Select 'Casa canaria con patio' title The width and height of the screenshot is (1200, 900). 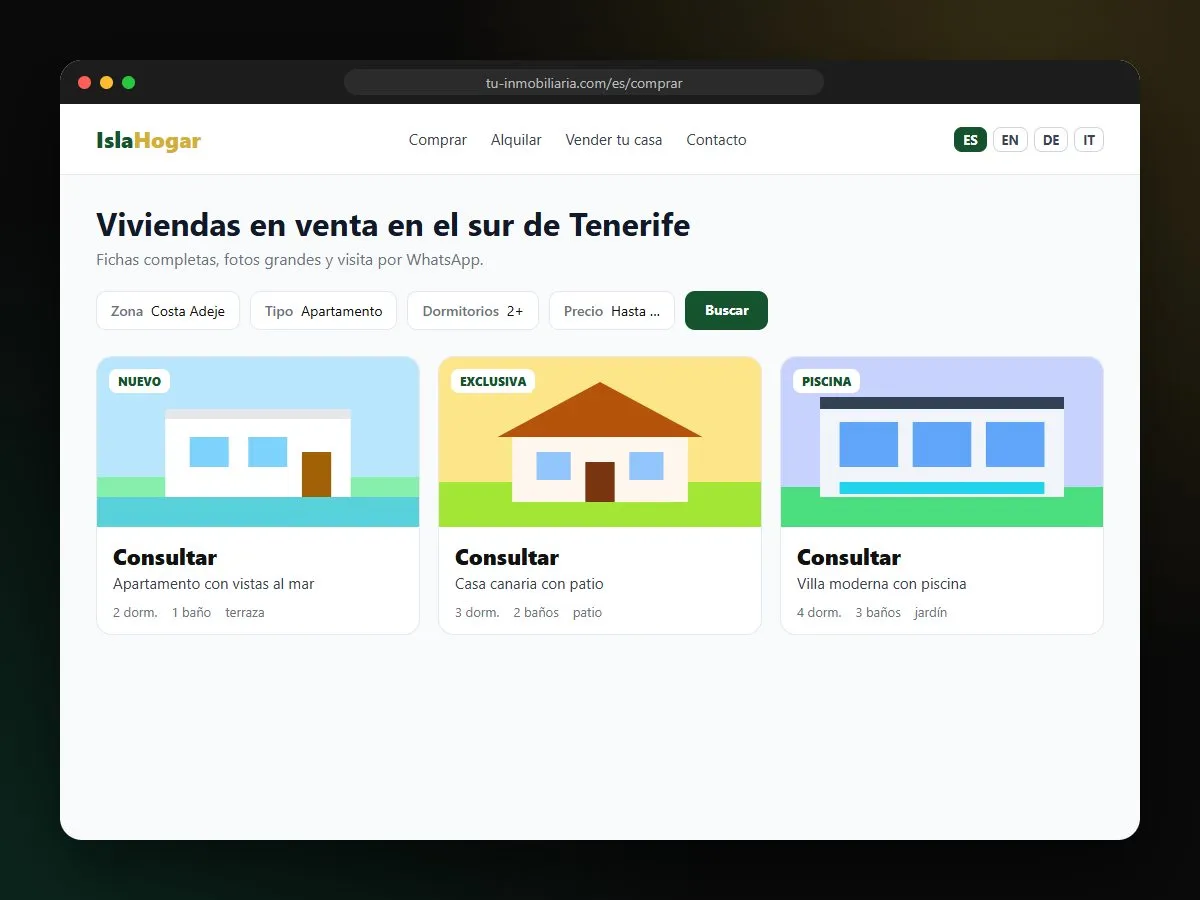tap(529, 584)
